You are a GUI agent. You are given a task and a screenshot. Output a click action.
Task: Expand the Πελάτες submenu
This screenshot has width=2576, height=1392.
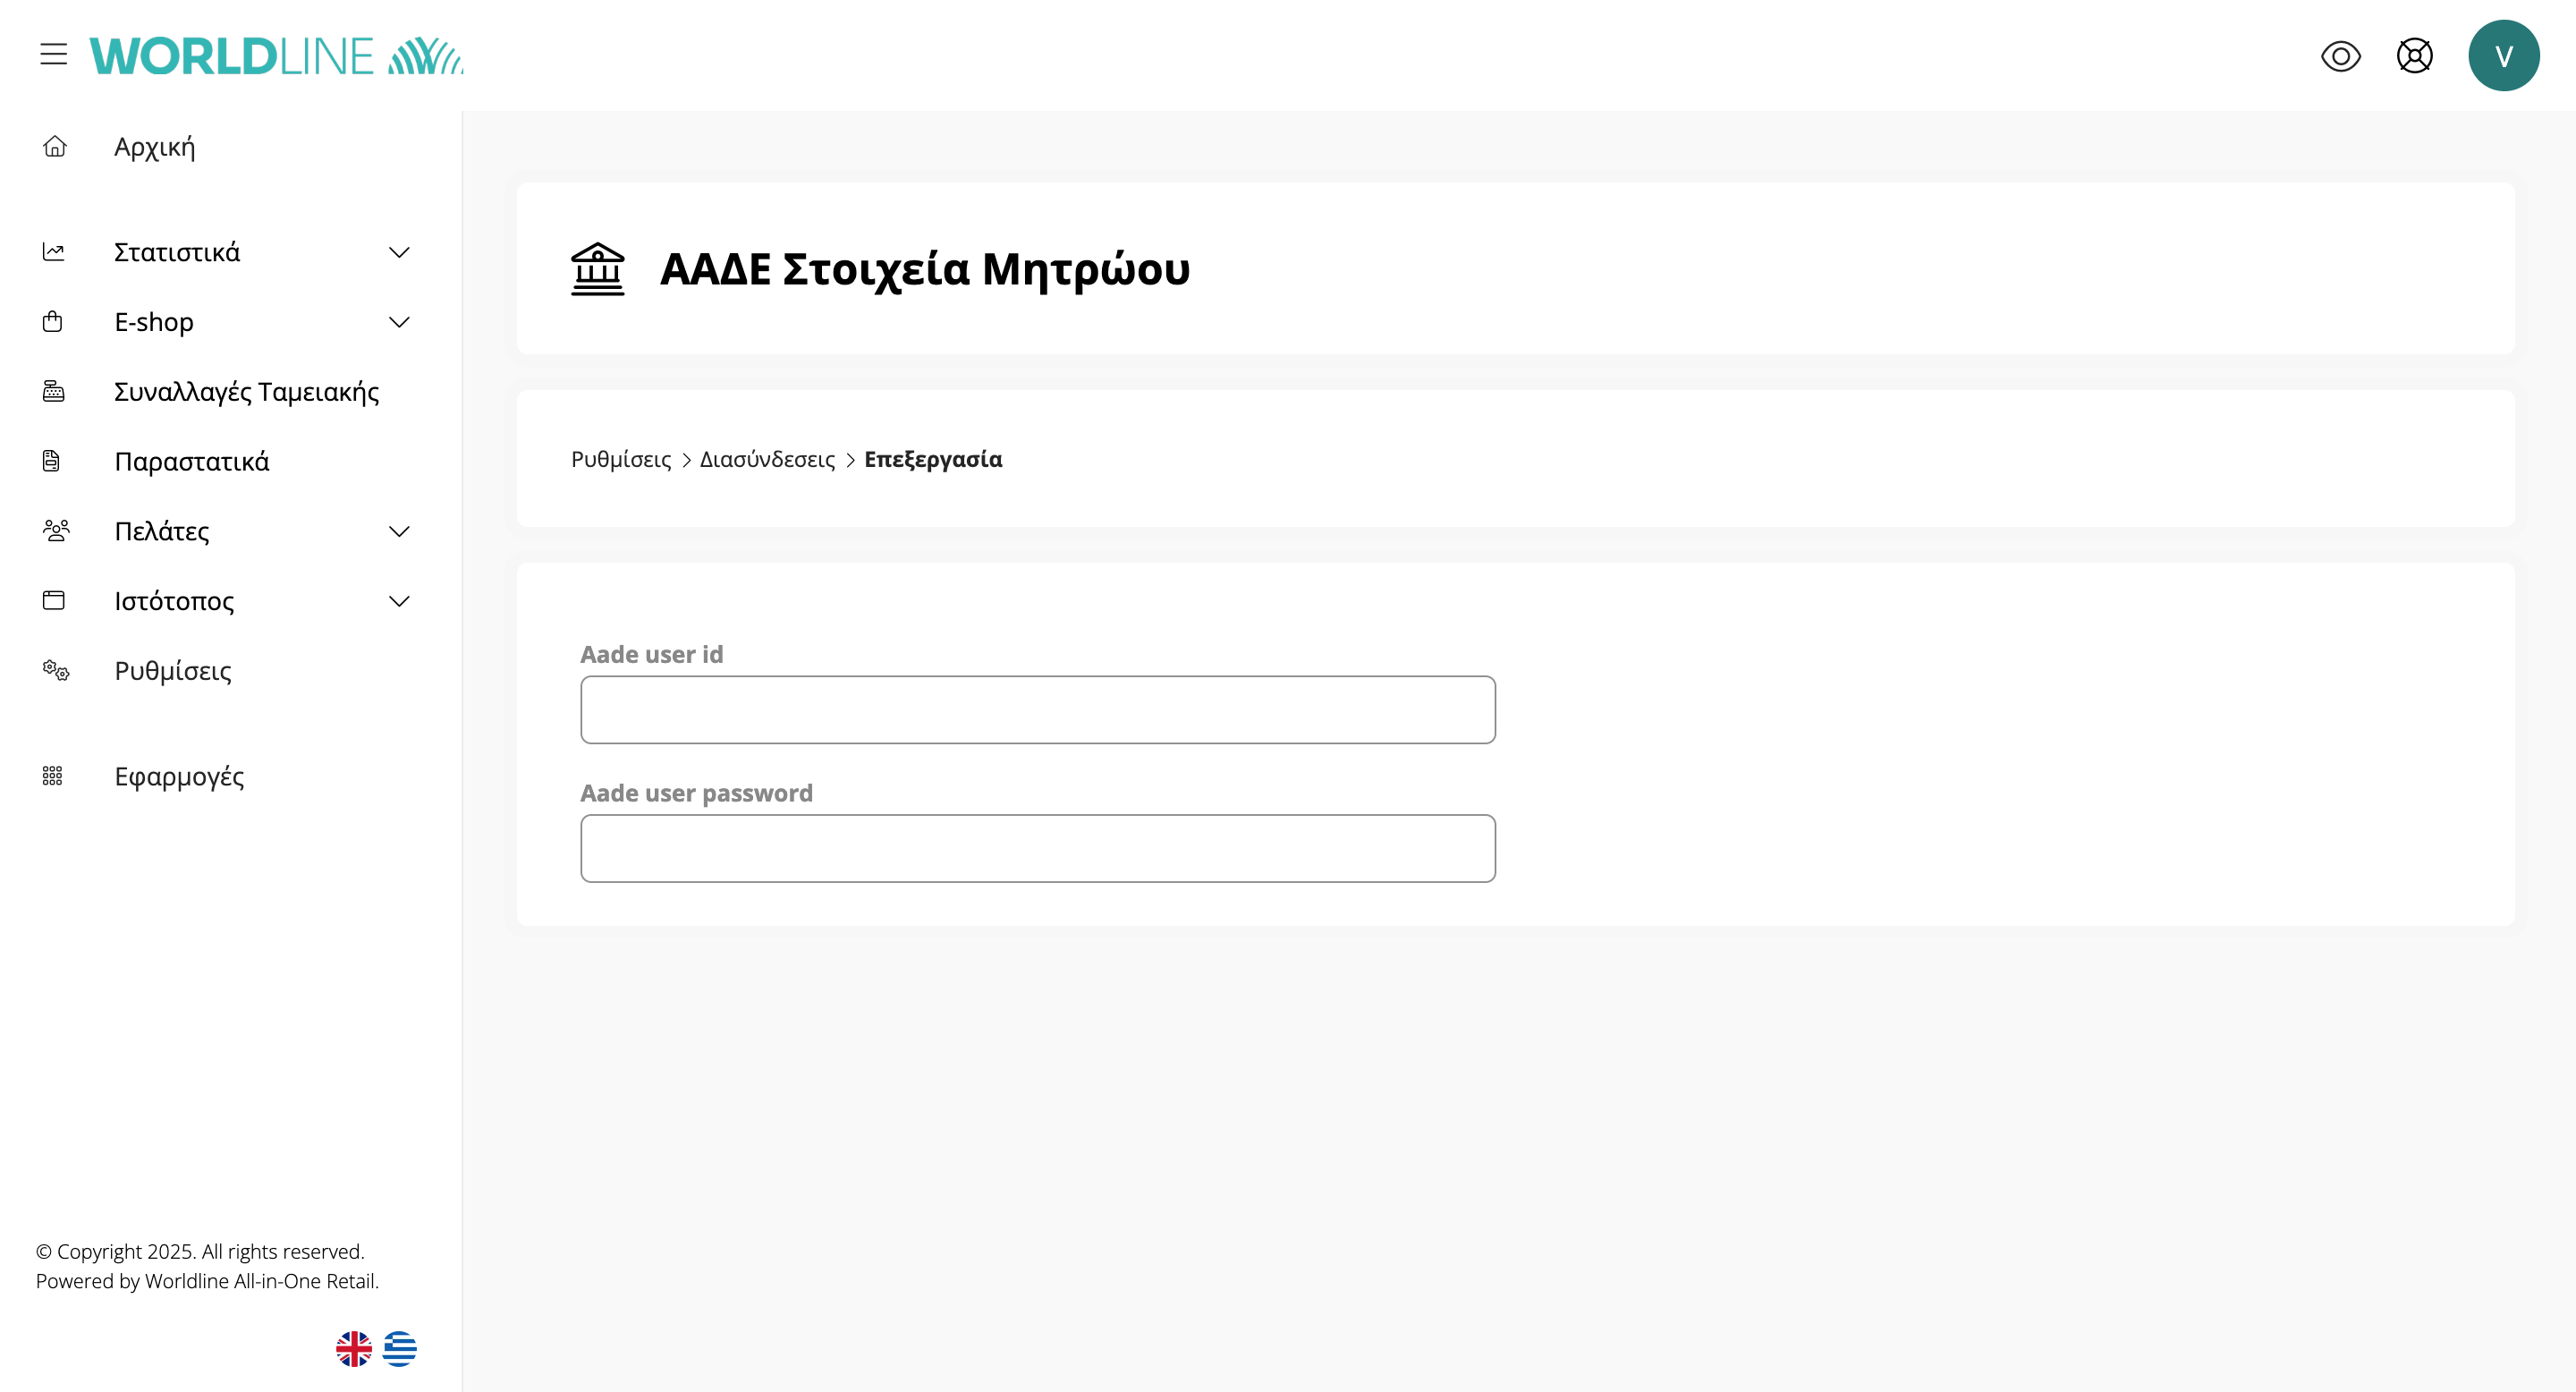[399, 531]
